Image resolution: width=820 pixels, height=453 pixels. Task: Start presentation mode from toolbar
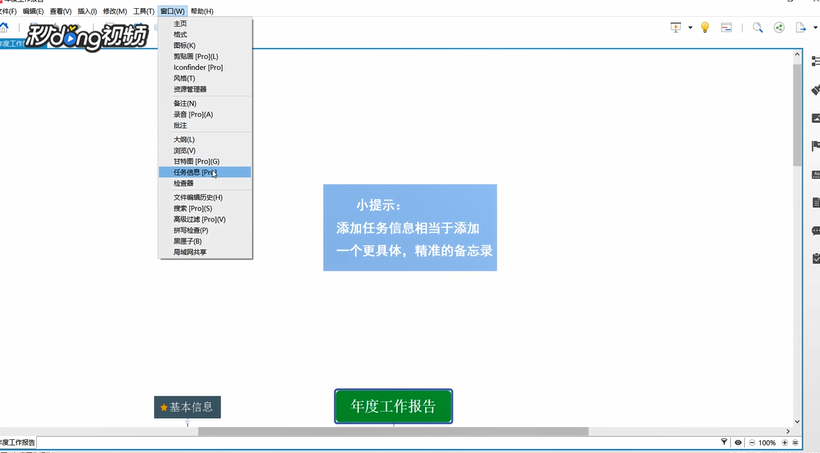pyautogui.click(x=676, y=28)
